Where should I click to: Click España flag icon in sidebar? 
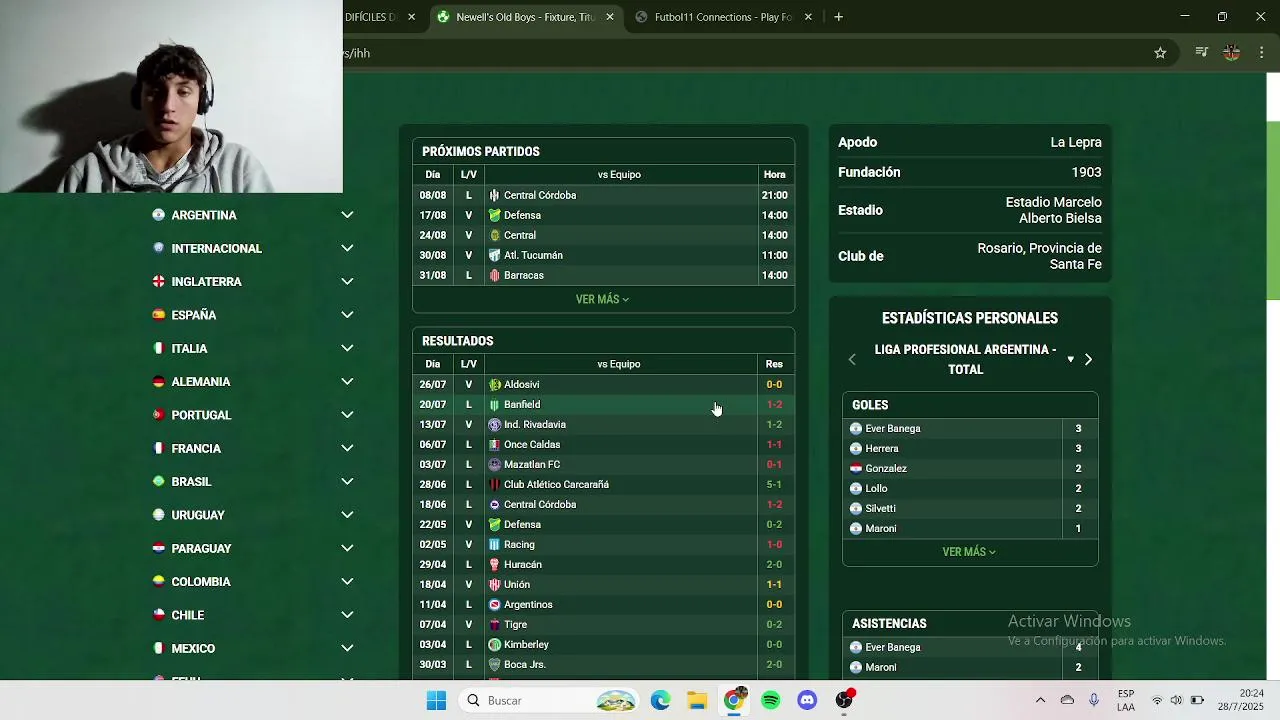(158, 315)
